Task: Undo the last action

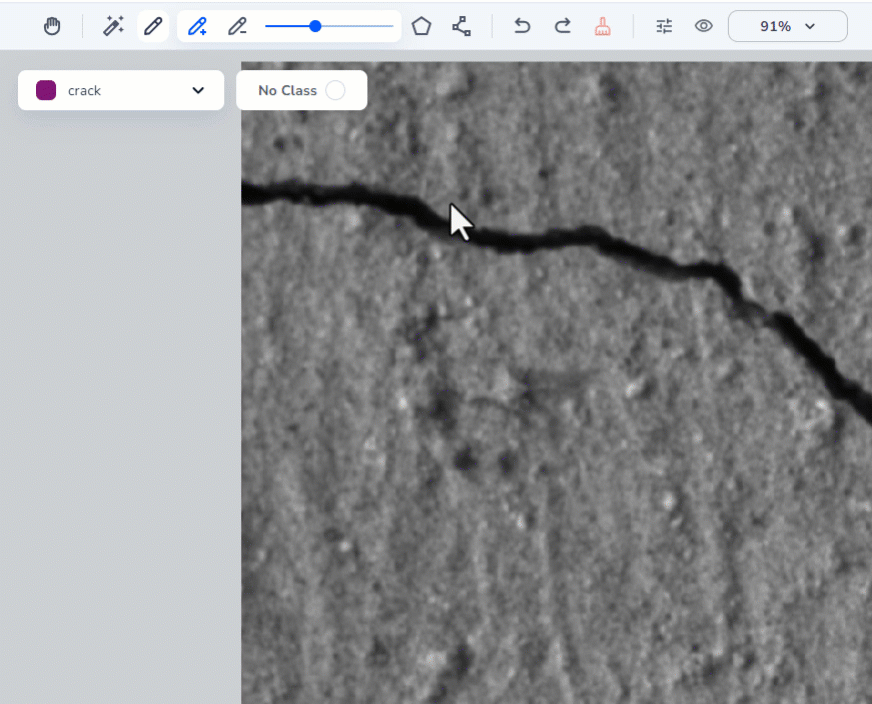Action: coord(522,26)
